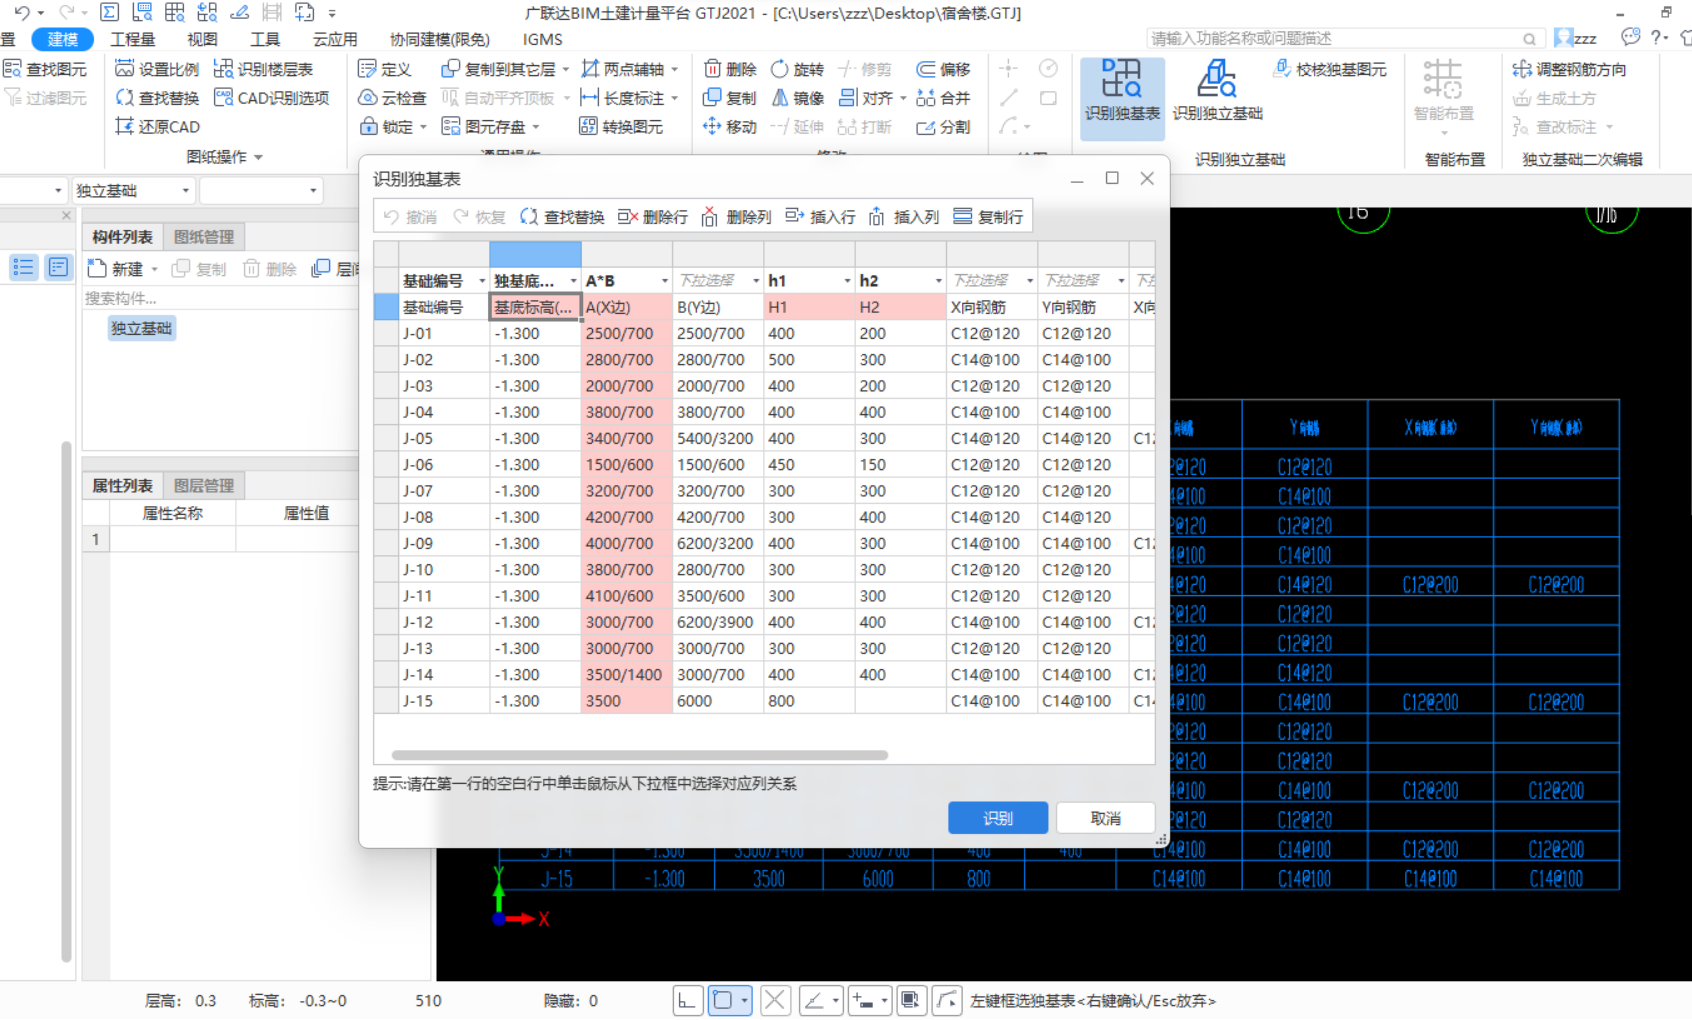The image size is (1692, 1020).
Task: Select the 独立基础 tree item
Action: pos(141,328)
